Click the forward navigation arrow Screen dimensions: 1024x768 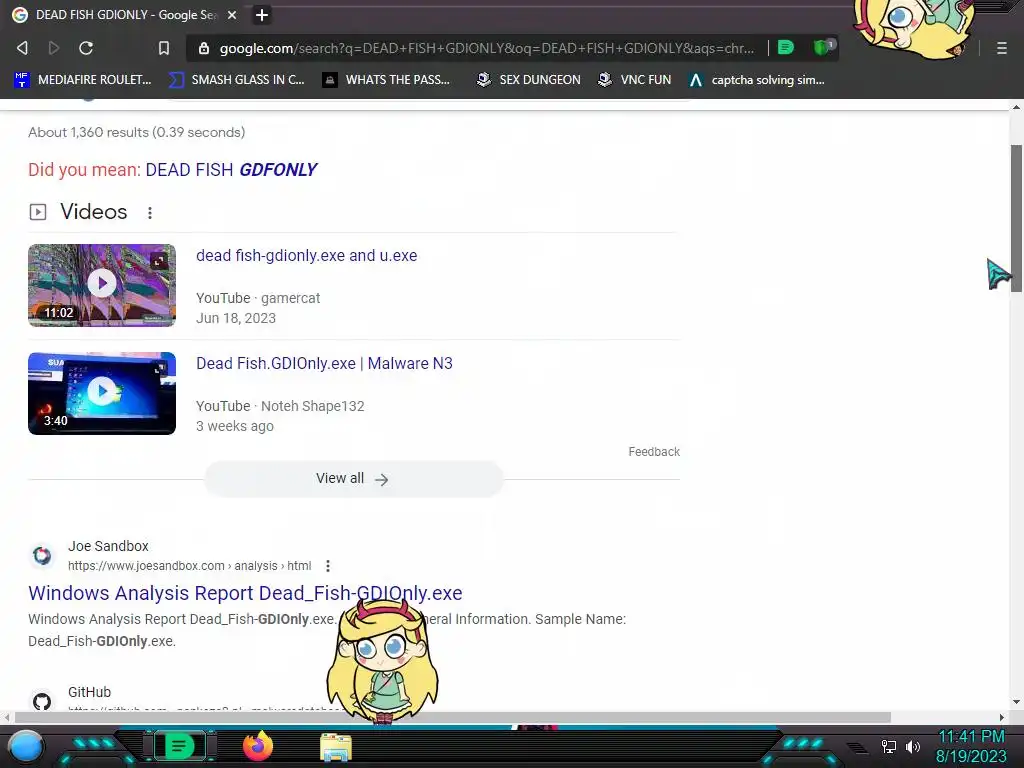(x=54, y=48)
